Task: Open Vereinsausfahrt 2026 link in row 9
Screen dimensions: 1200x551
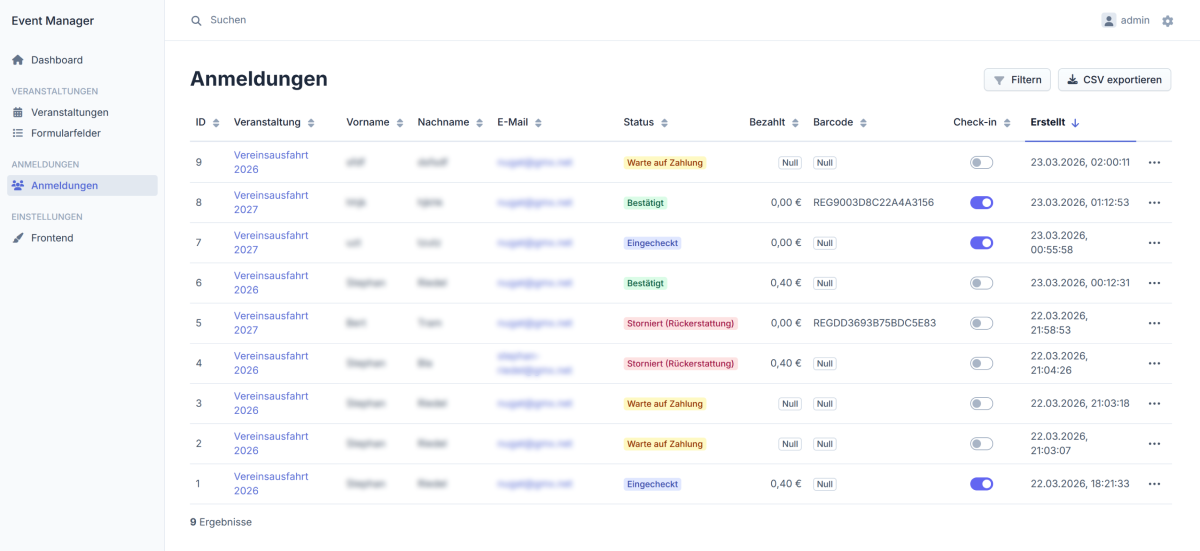Action: [x=271, y=162]
